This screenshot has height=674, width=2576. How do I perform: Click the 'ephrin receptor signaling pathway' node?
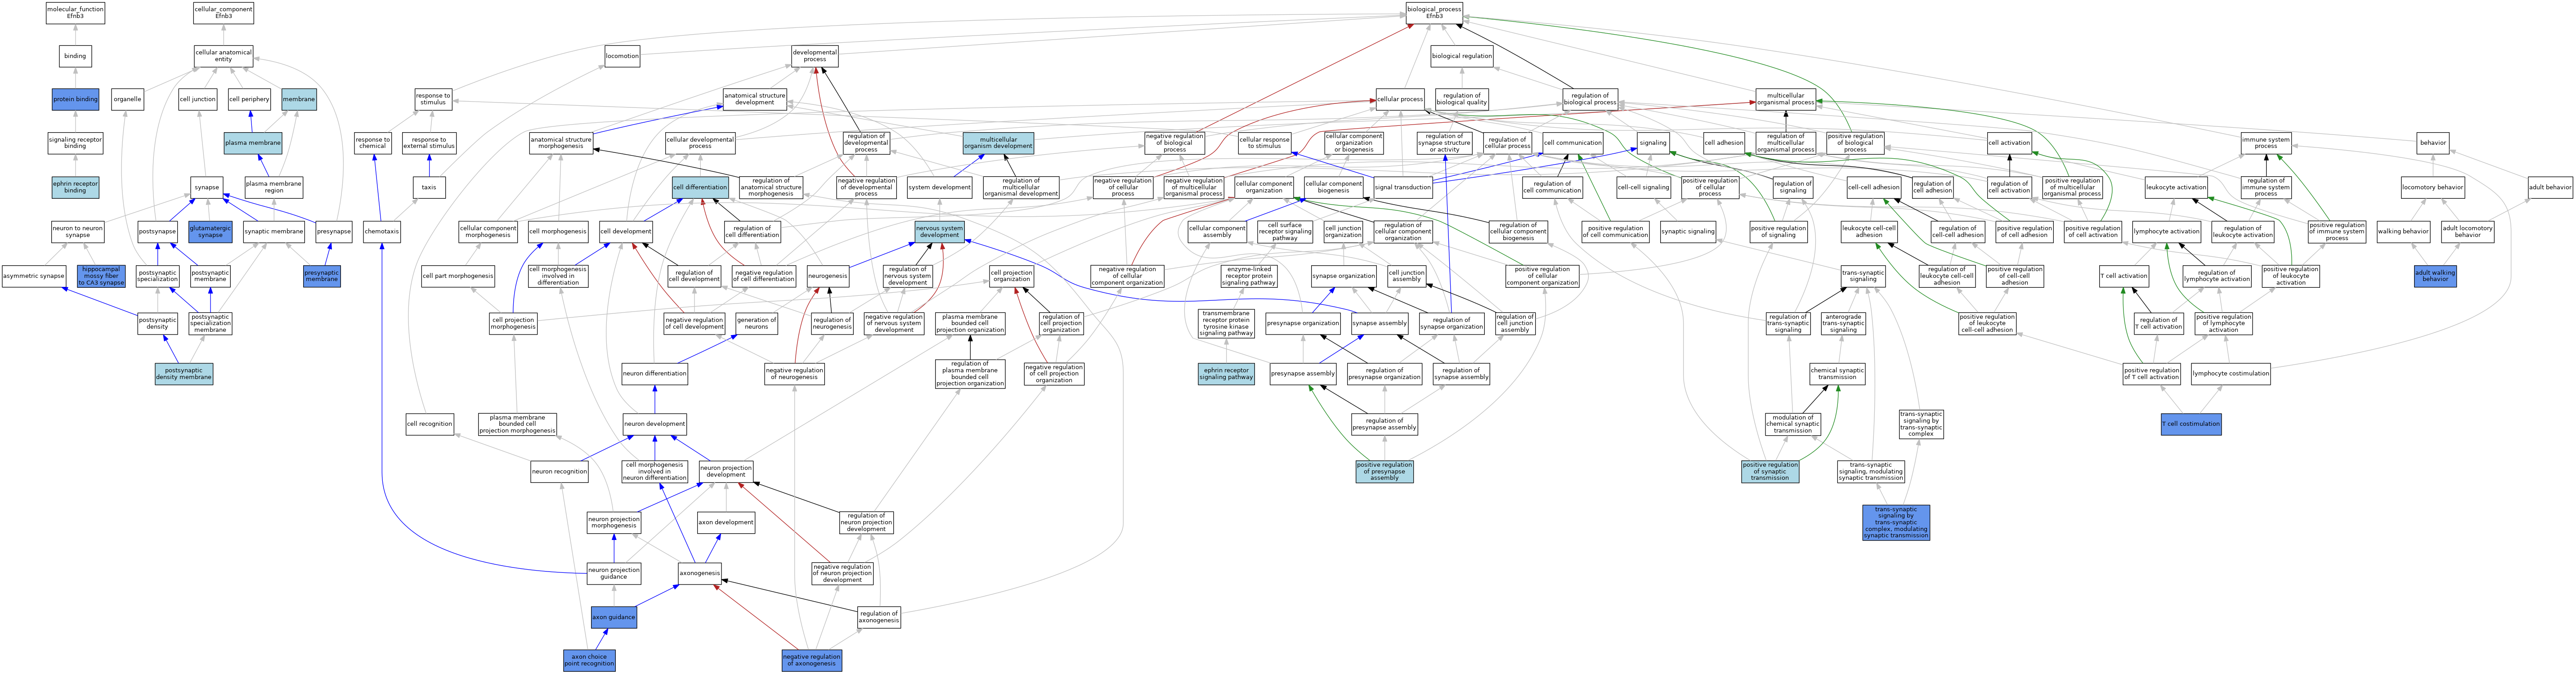(x=1226, y=374)
